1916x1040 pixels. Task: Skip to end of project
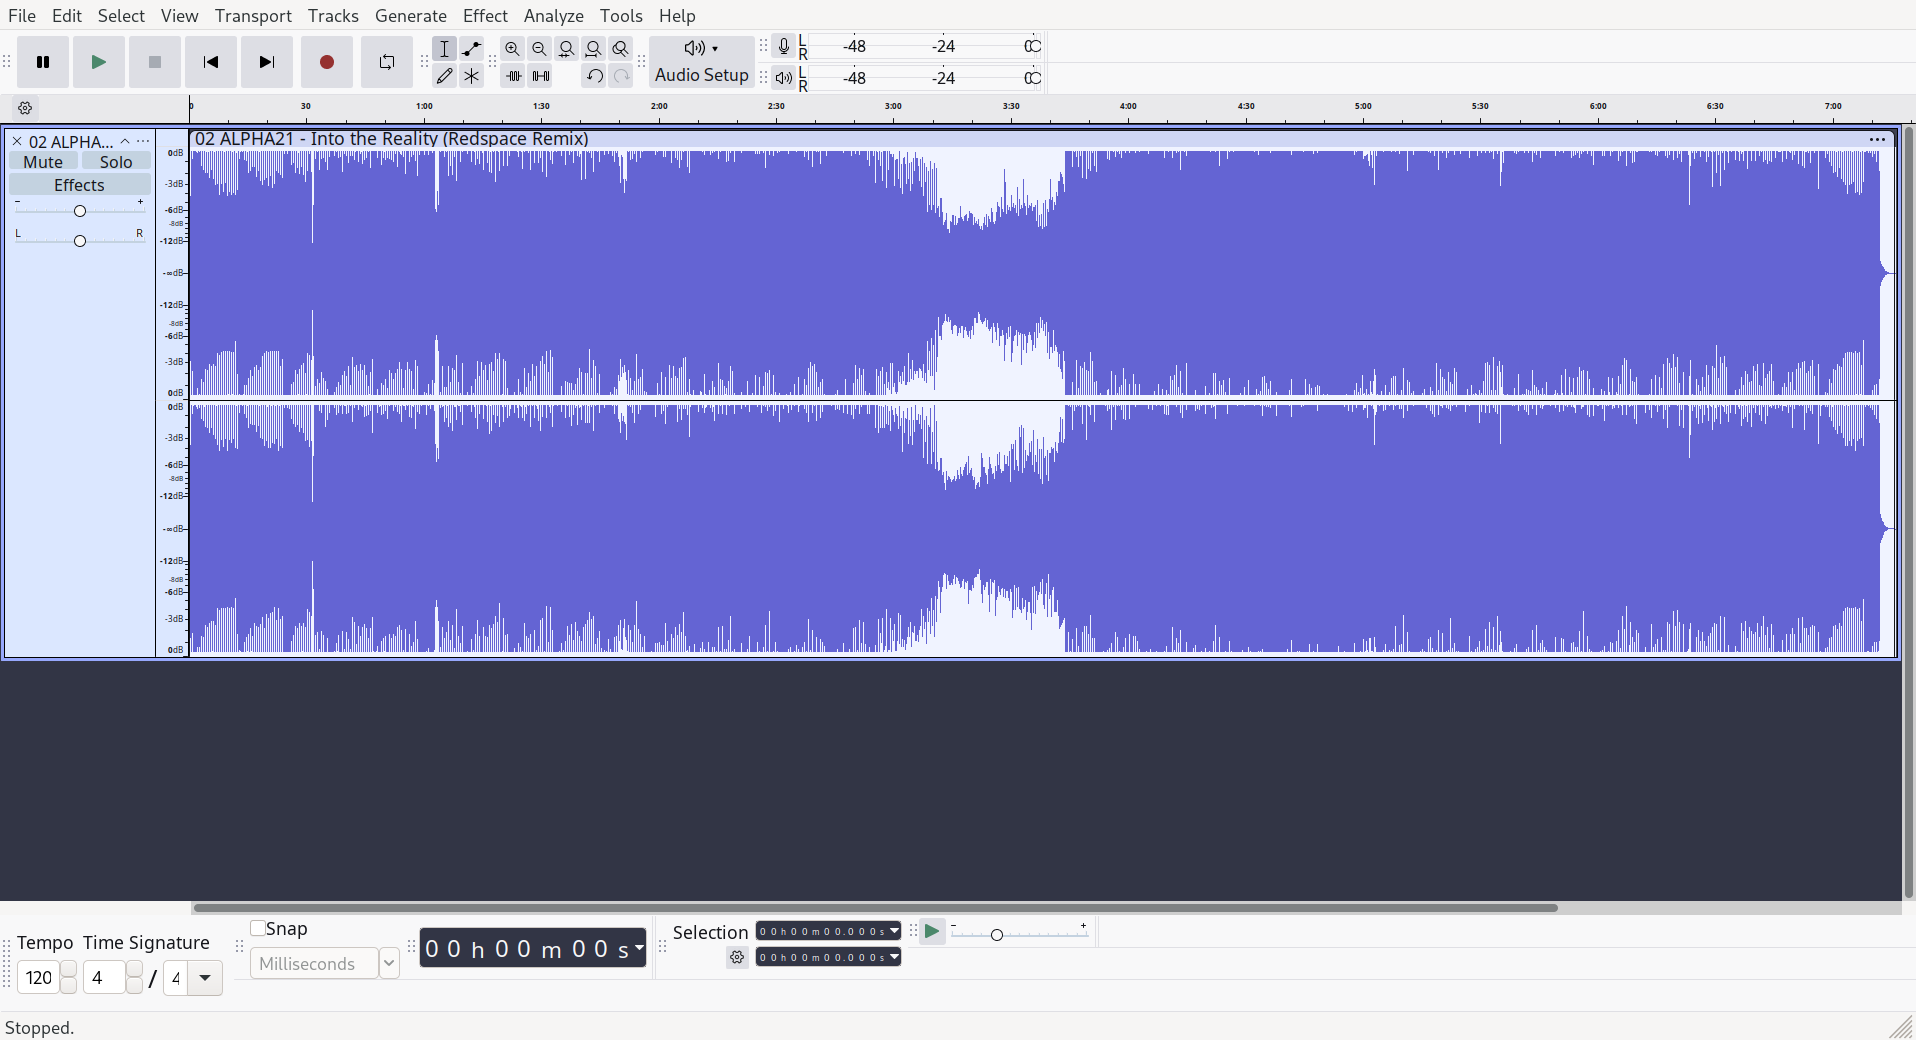point(267,62)
